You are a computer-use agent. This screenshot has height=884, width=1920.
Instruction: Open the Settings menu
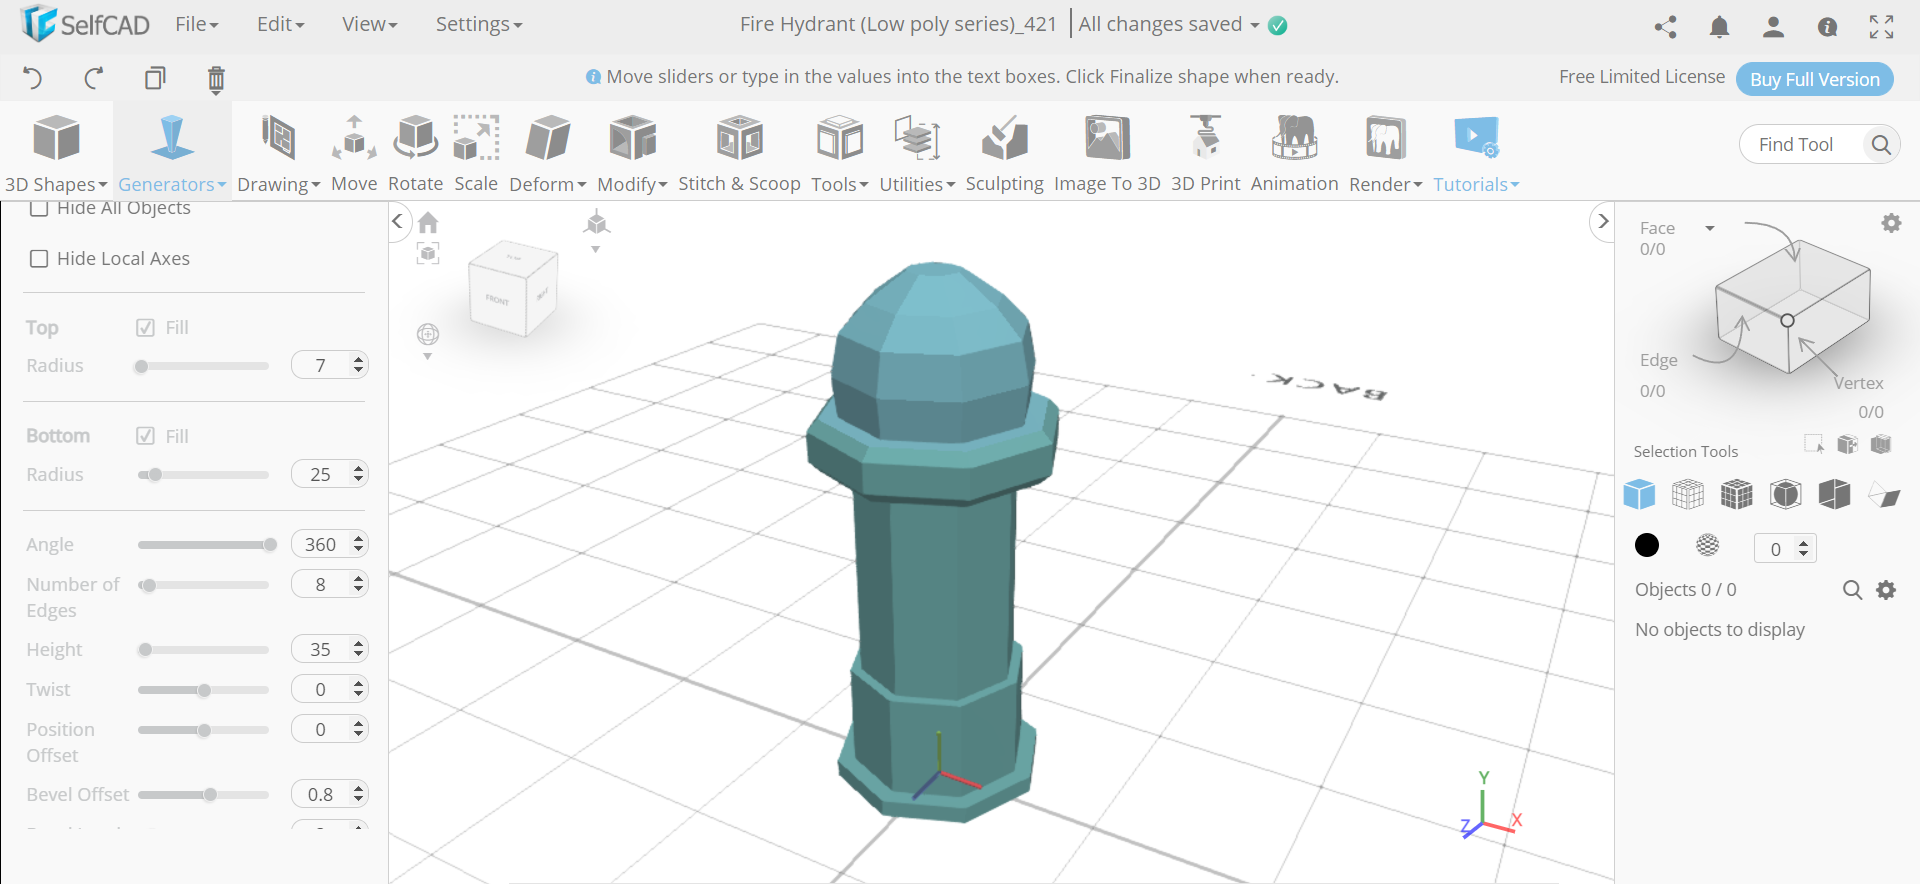coord(479,24)
